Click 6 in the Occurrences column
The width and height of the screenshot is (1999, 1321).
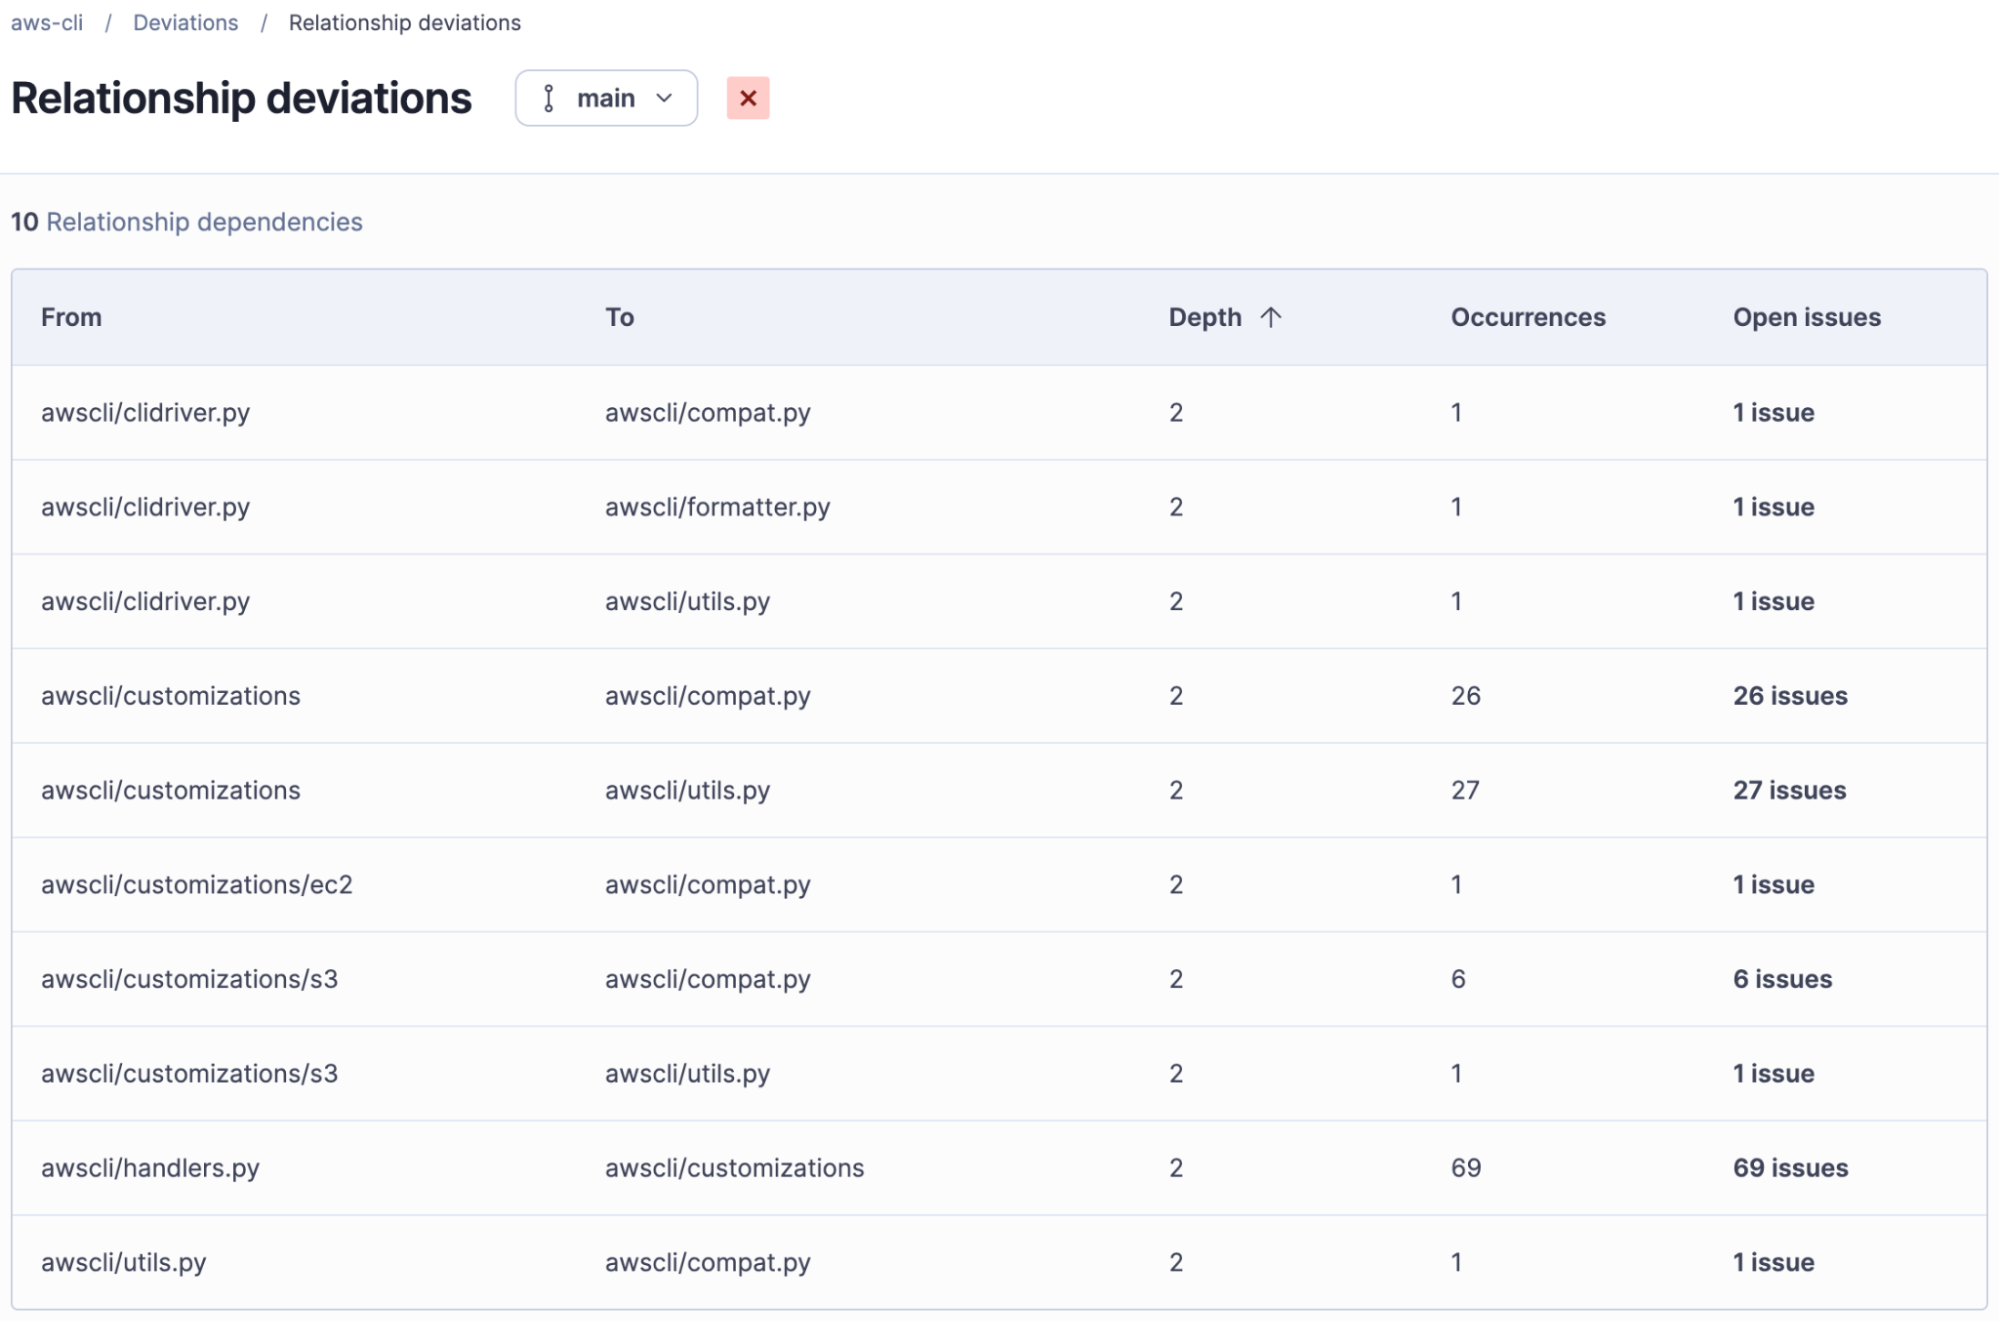click(1458, 979)
